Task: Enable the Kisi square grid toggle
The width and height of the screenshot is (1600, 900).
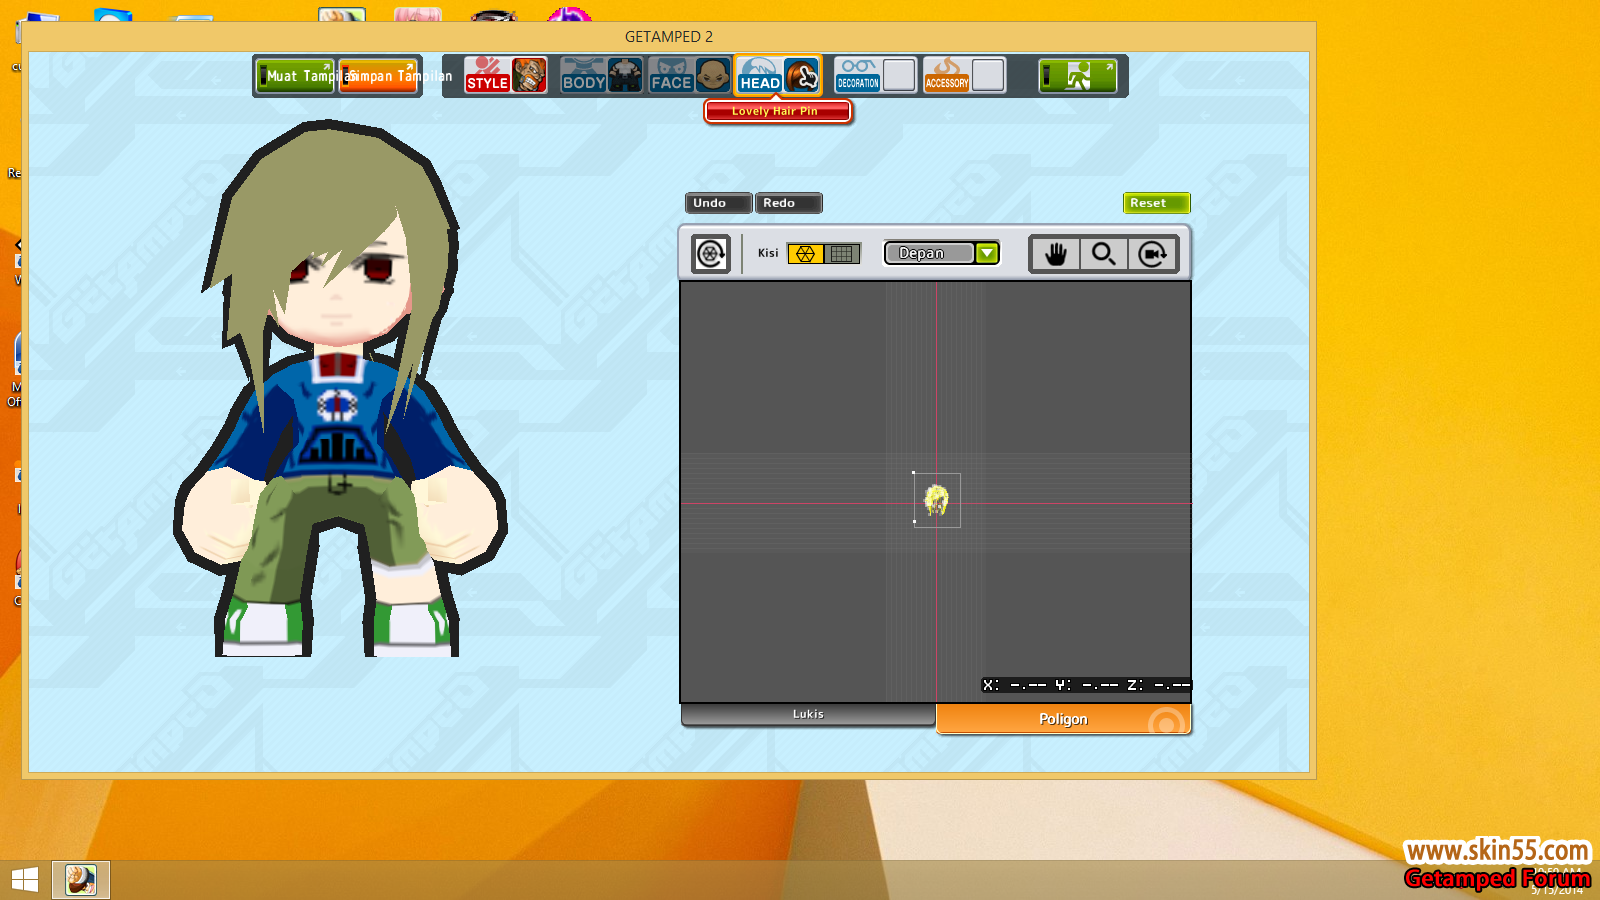Action: pyautogui.click(x=842, y=254)
